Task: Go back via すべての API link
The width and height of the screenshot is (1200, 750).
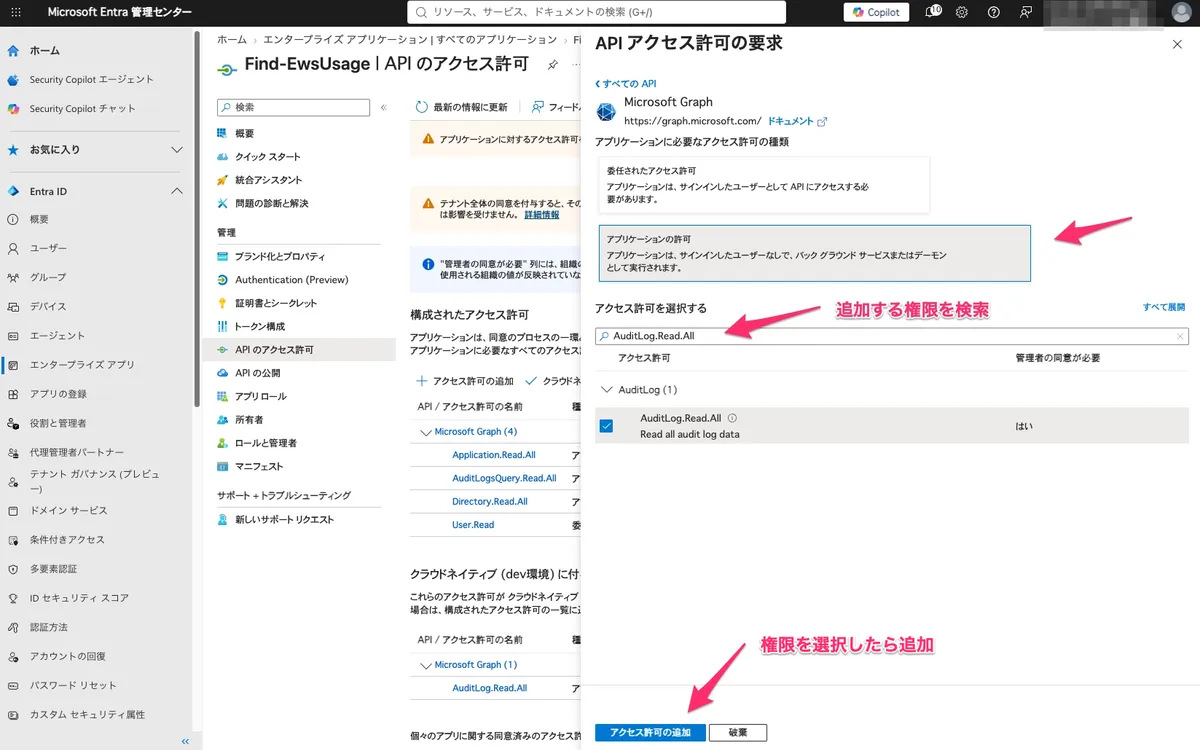Action: tap(626, 84)
